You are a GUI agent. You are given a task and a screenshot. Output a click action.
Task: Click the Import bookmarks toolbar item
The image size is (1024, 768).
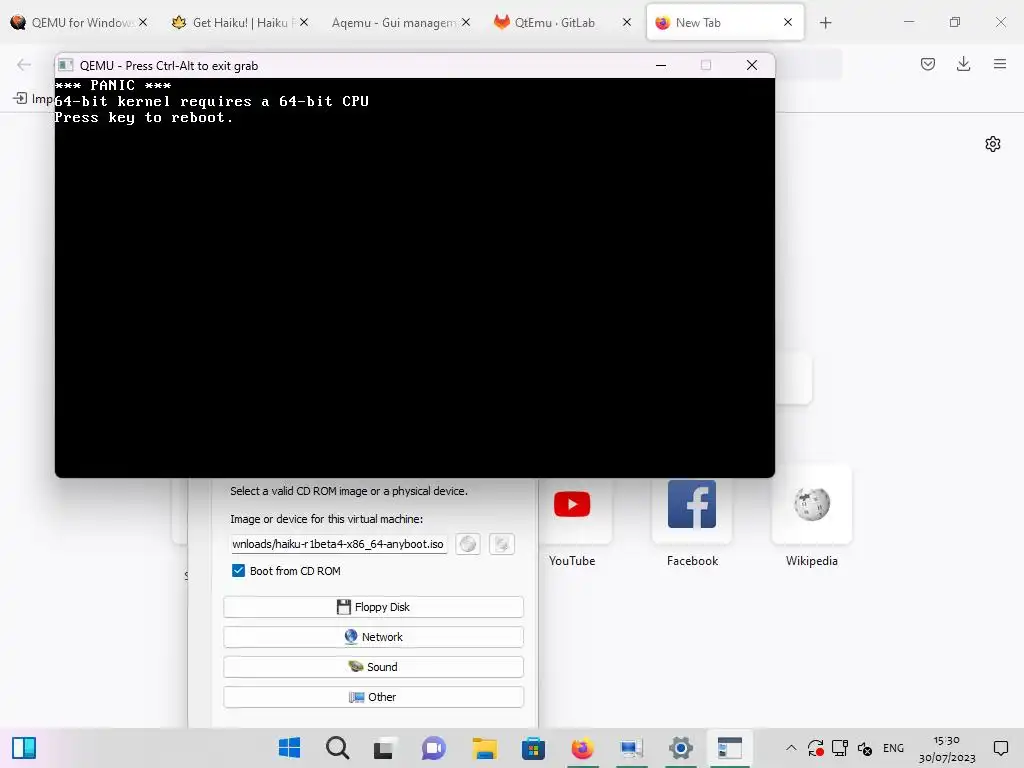(x=33, y=99)
